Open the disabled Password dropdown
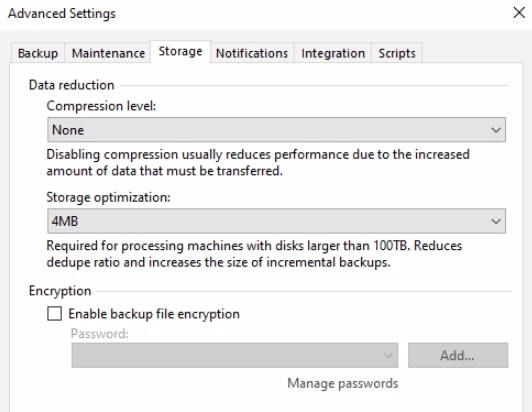 235,355
